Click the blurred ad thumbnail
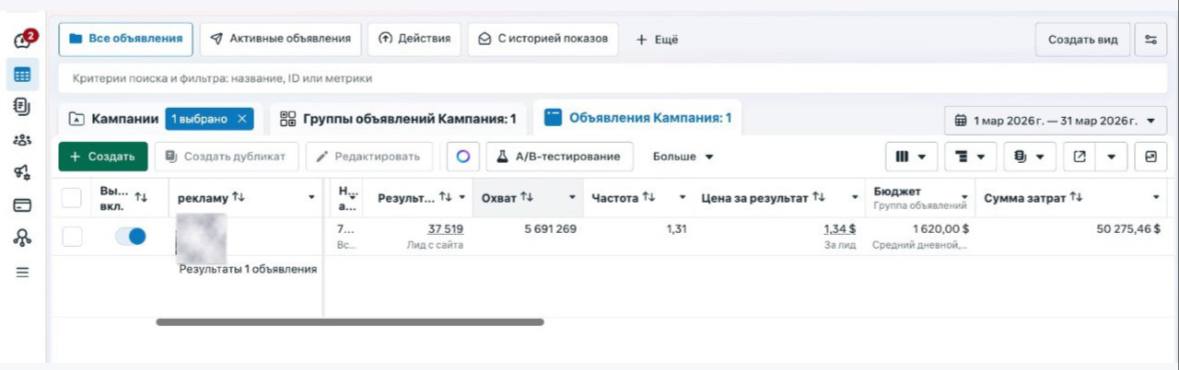 pyautogui.click(x=201, y=238)
